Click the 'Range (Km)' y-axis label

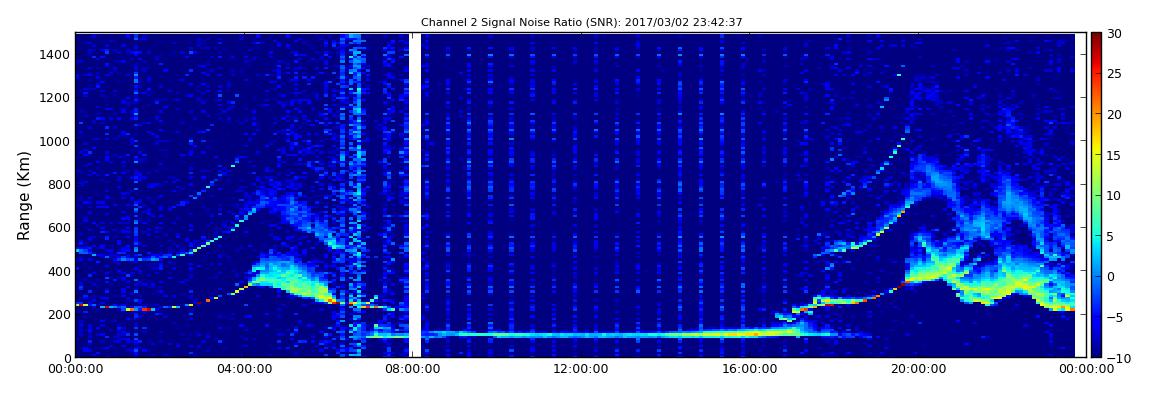click(24, 196)
